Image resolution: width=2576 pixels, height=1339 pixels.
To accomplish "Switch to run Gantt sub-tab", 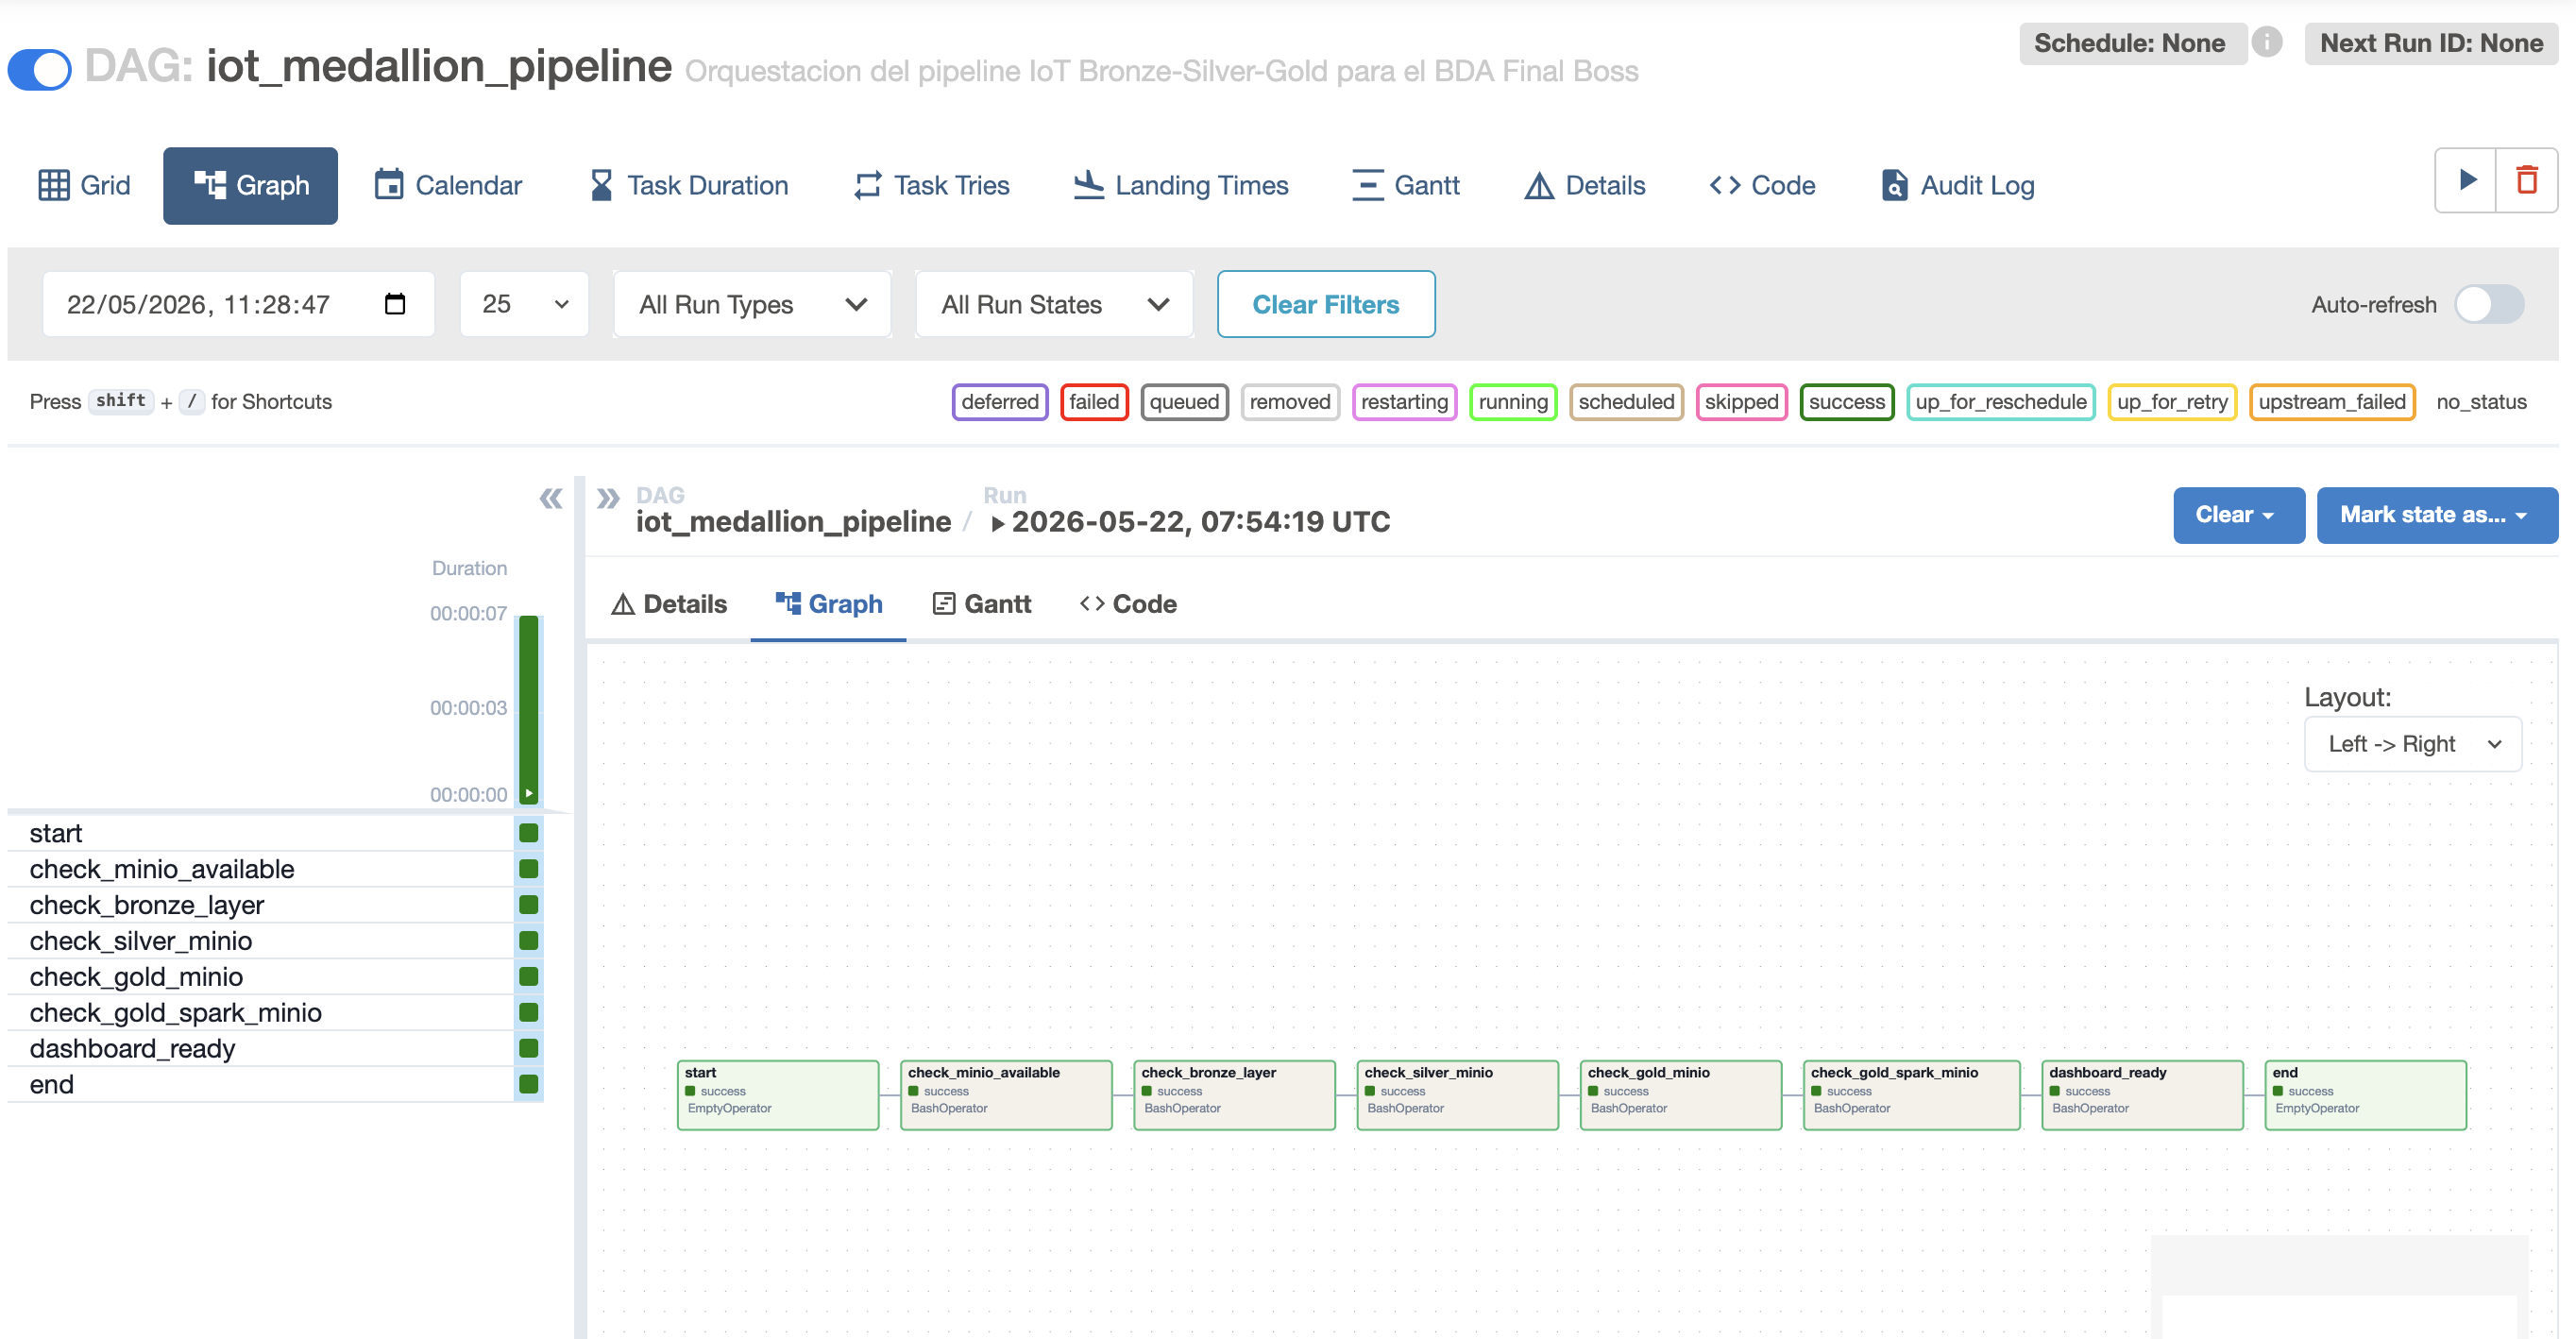I will tap(981, 604).
